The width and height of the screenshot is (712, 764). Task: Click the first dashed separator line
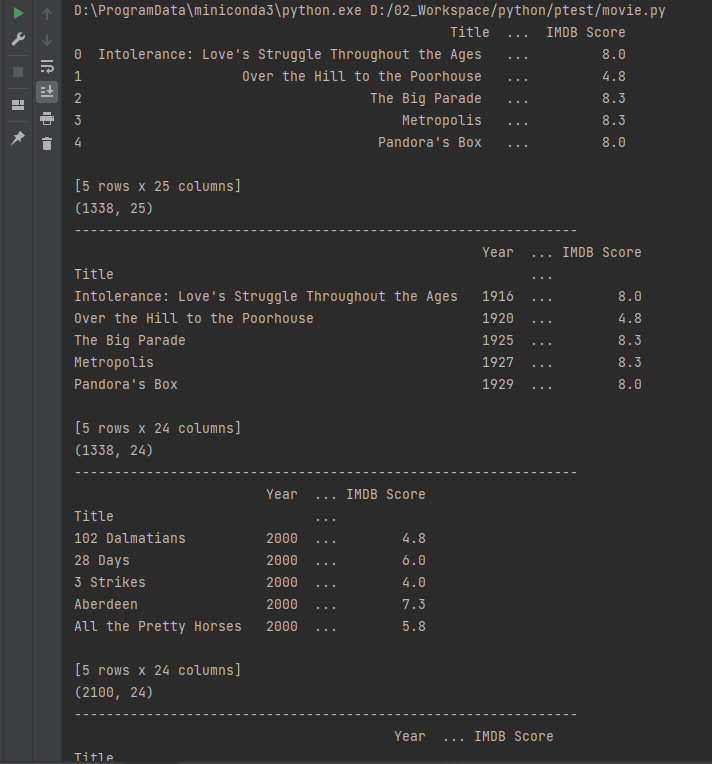[326, 230]
